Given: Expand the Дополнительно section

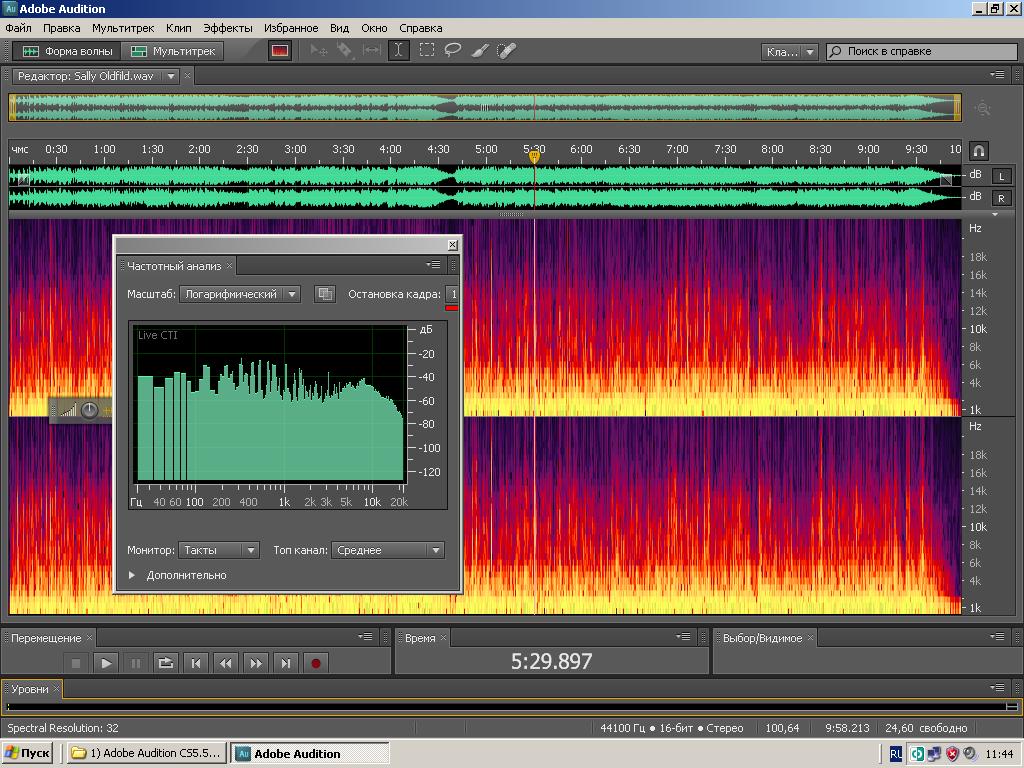Looking at the screenshot, I should pos(132,575).
